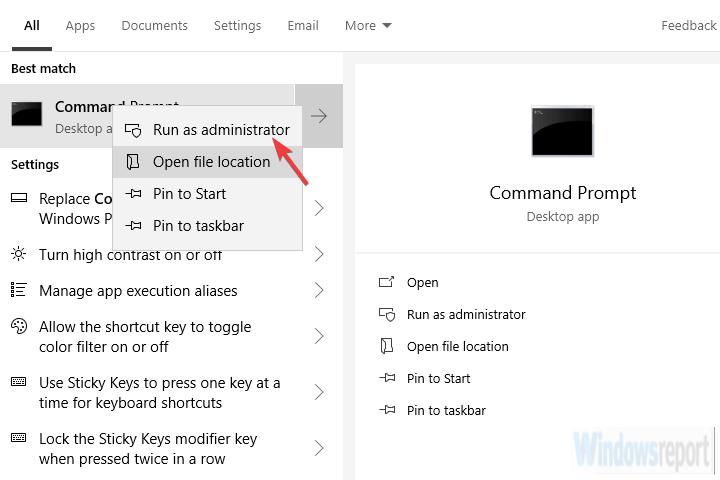Expand the Manage app execution aliases chevron
This screenshot has height=480, width=720.
coord(319,290)
